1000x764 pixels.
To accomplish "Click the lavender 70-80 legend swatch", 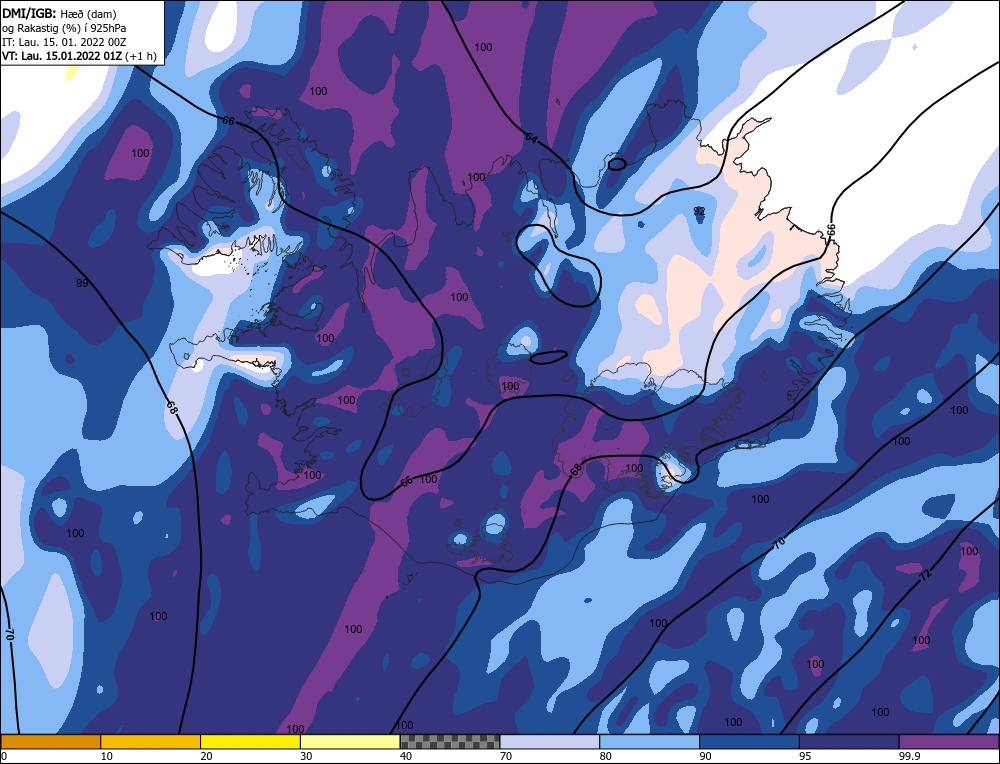I will click(550, 741).
